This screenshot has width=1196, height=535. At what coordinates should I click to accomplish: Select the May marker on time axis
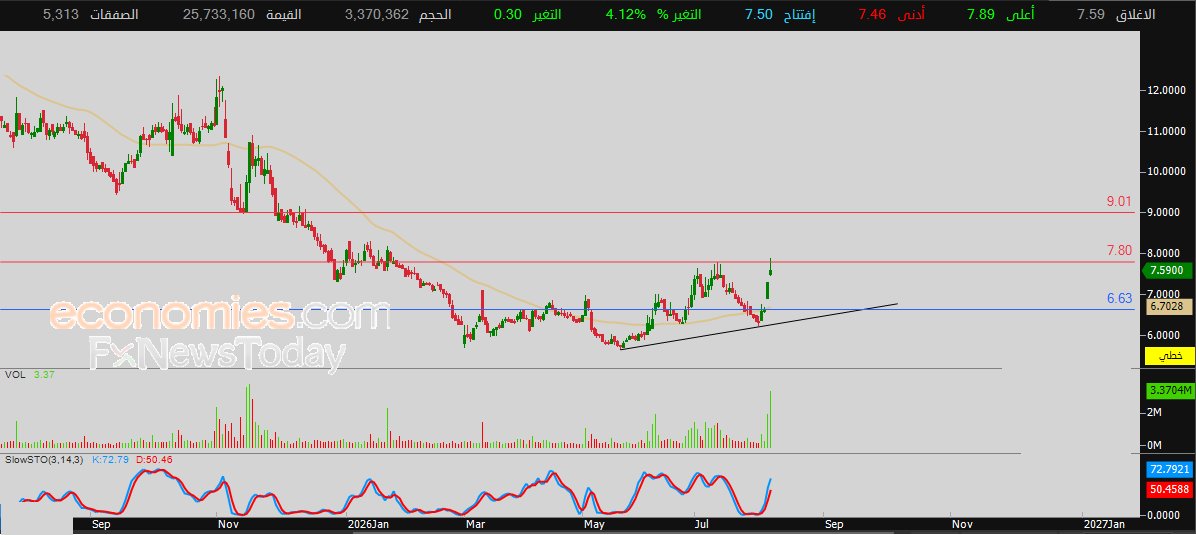594,524
